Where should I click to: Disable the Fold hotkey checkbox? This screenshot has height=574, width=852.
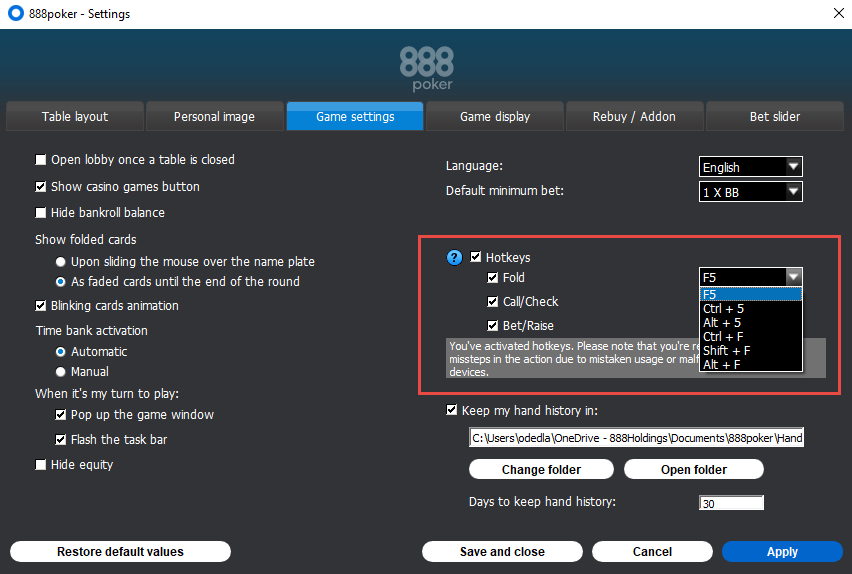[493, 278]
